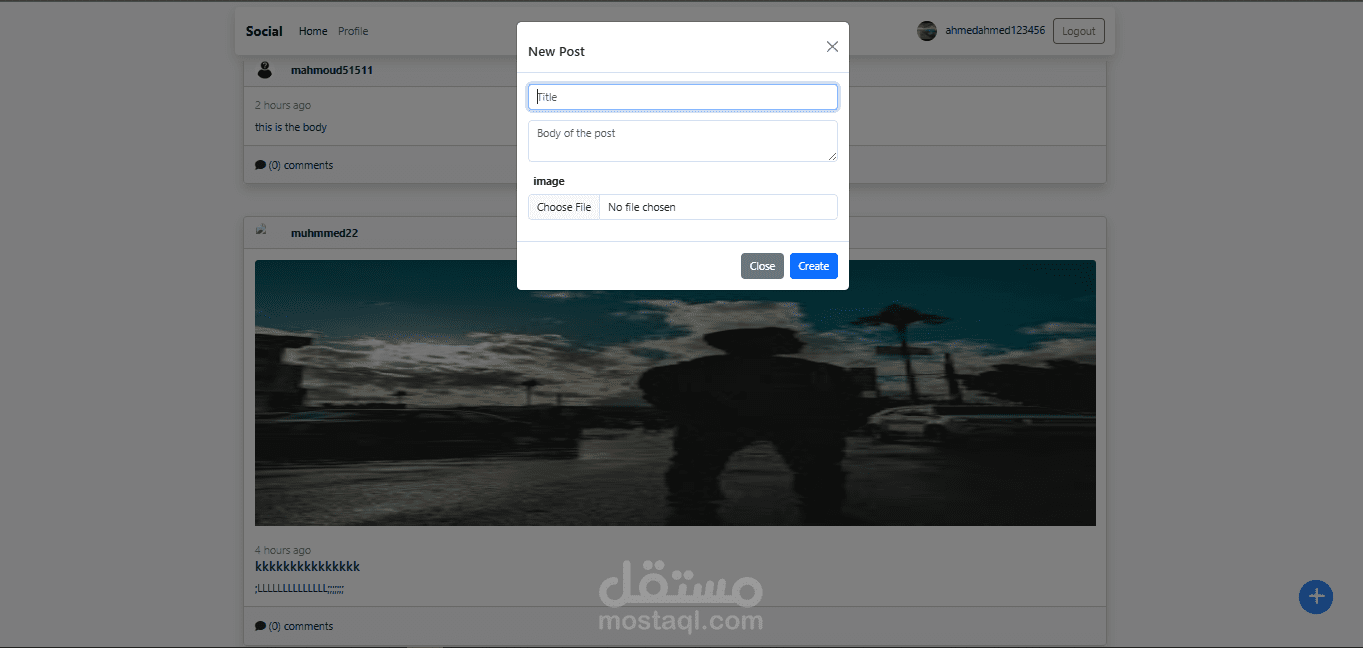The height and width of the screenshot is (648, 1363).
Task: Open mahmoud51511 username link
Action: (332, 70)
